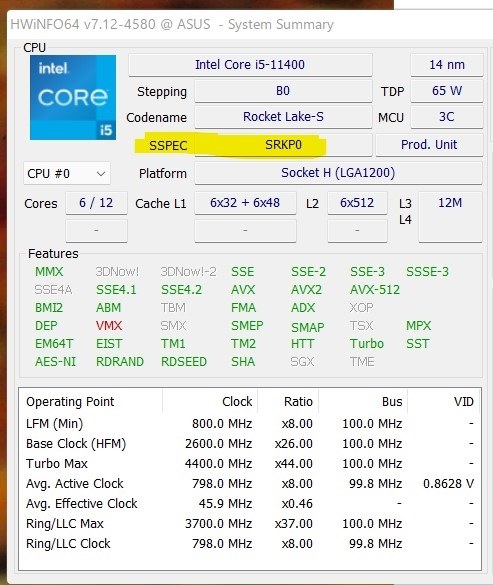
Task: Click the 0.8628 V VID value
Action: tap(449, 484)
